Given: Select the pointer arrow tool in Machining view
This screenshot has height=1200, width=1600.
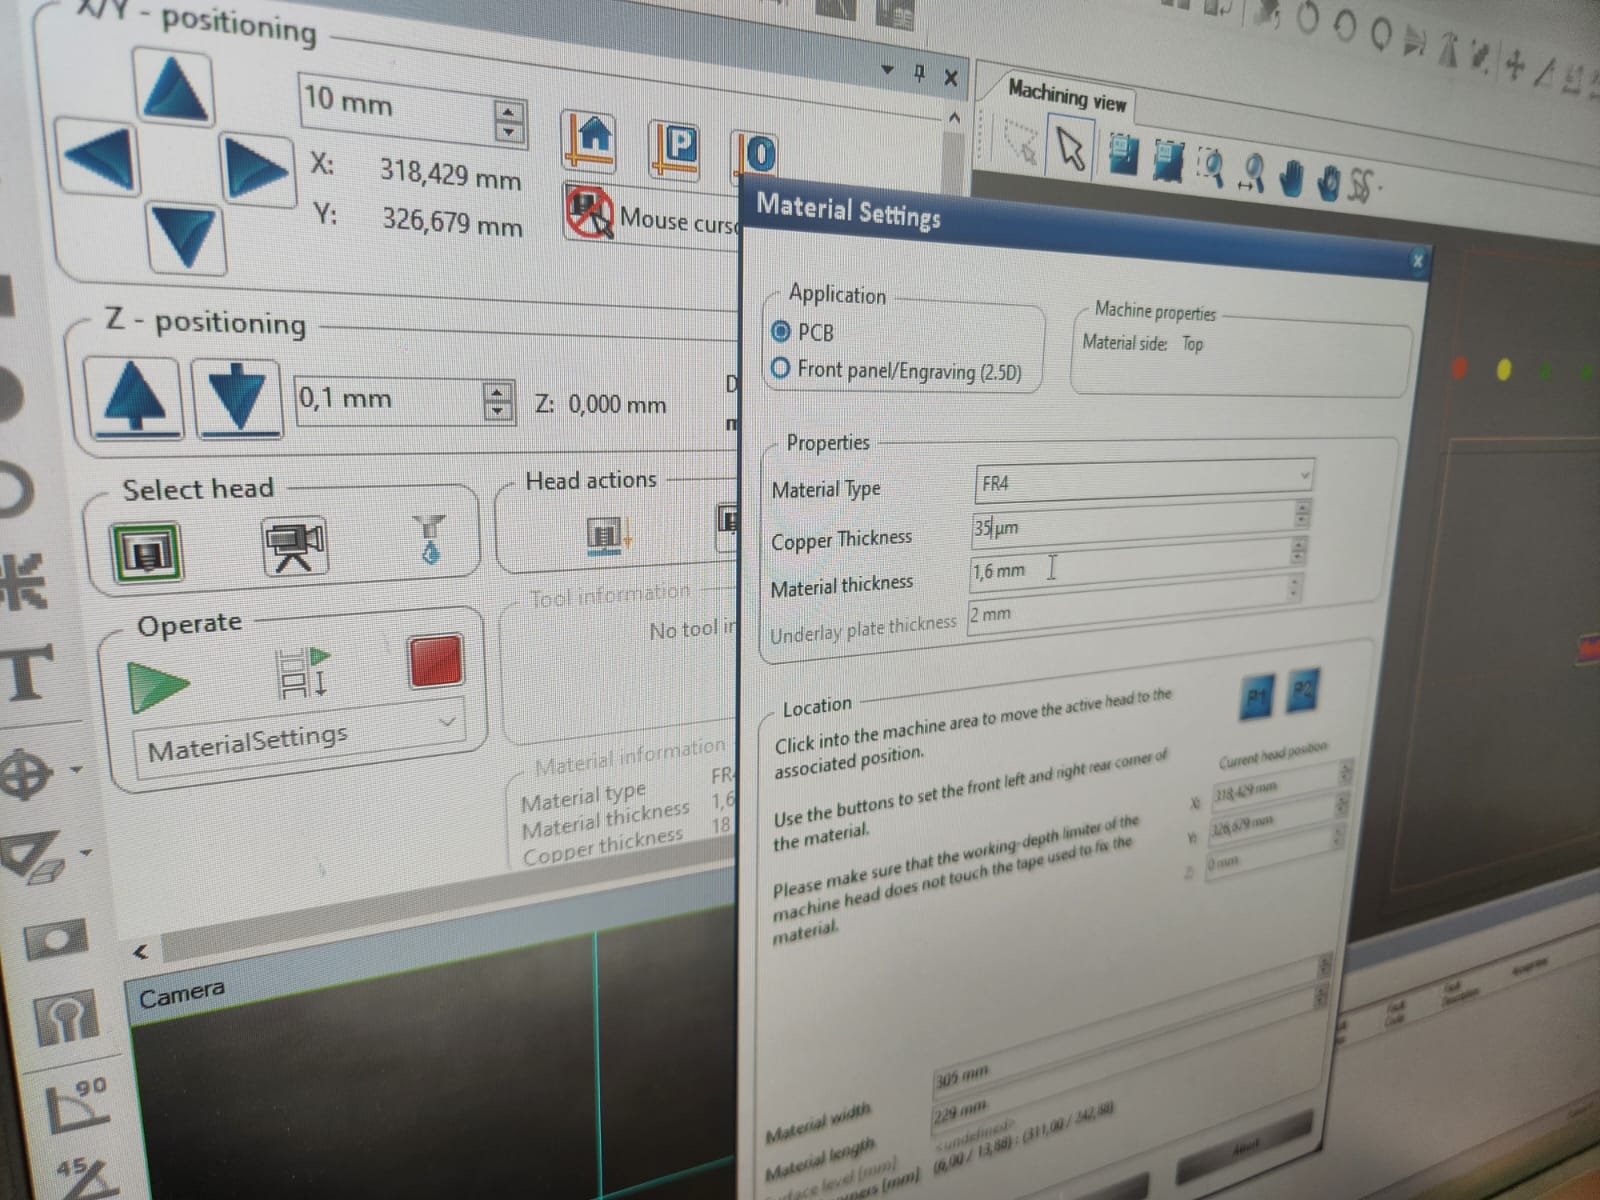Looking at the screenshot, I should pyautogui.click(x=1070, y=147).
